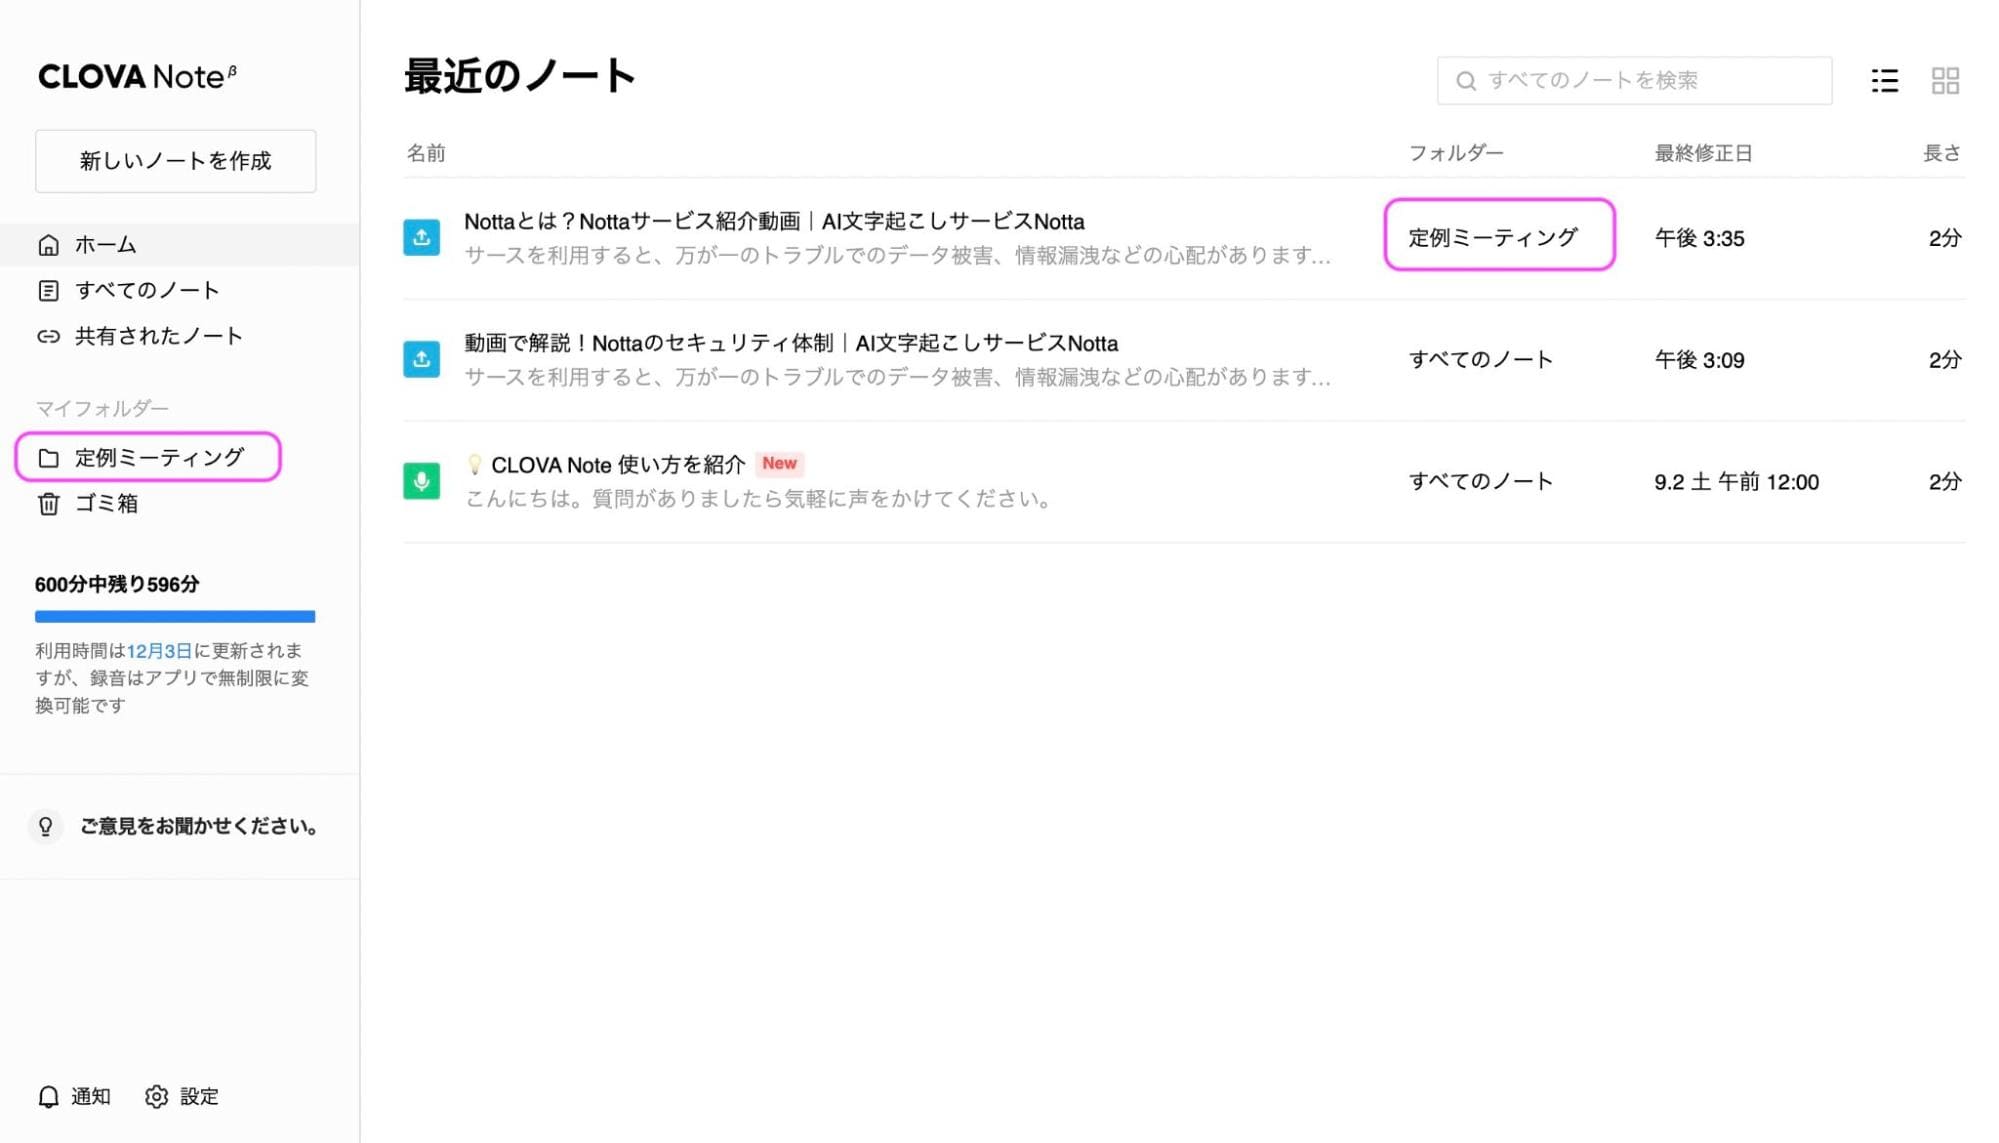1999x1143 pixels.
Task: Click the すべてのノート folder cell in the CLOVA Note row
Action: tap(1480, 482)
